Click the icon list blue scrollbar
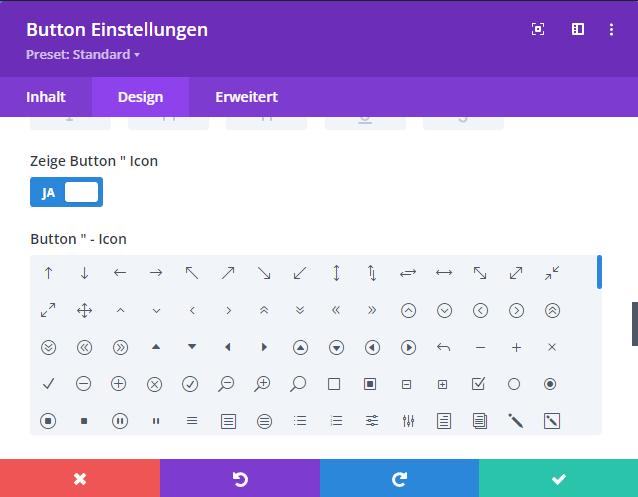The height and width of the screenshot is (497, 638). (x=598, y=273)
